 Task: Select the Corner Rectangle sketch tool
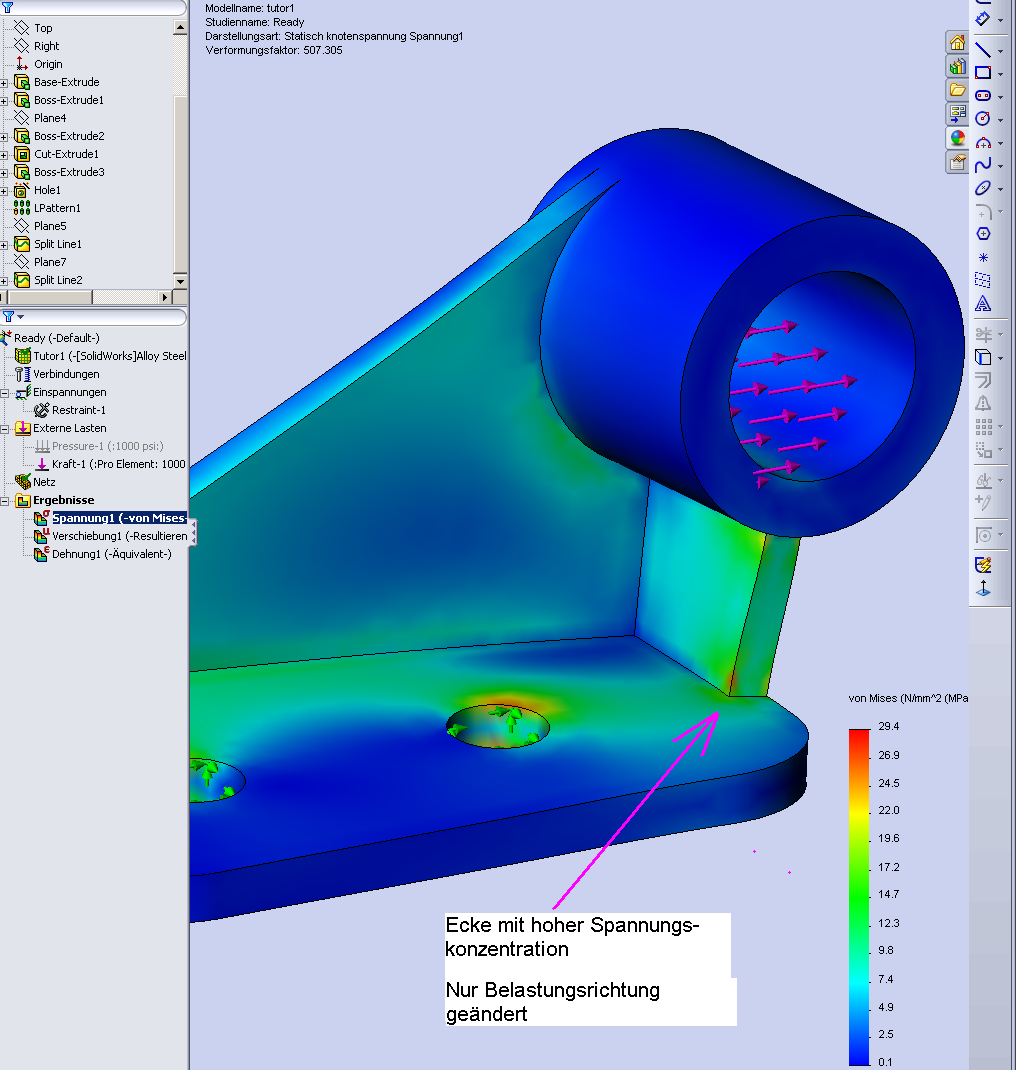pos(983,72)
